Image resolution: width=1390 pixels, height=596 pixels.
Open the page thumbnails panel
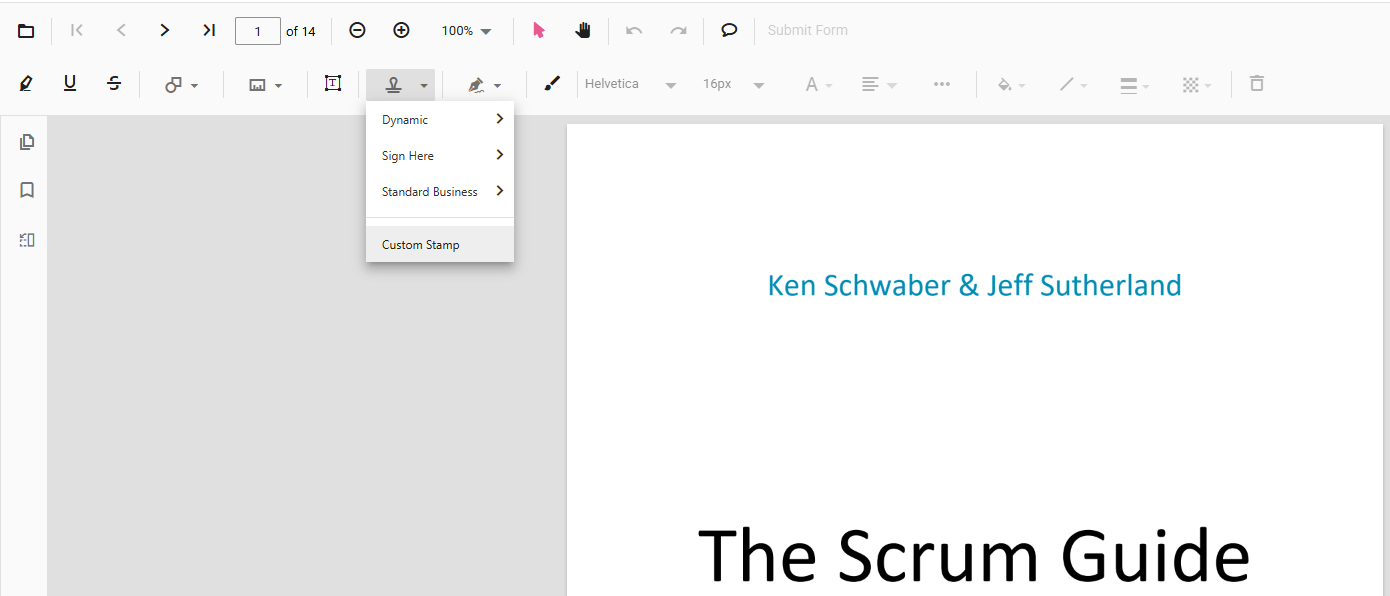pyautogui.click(x=27, y=142)
